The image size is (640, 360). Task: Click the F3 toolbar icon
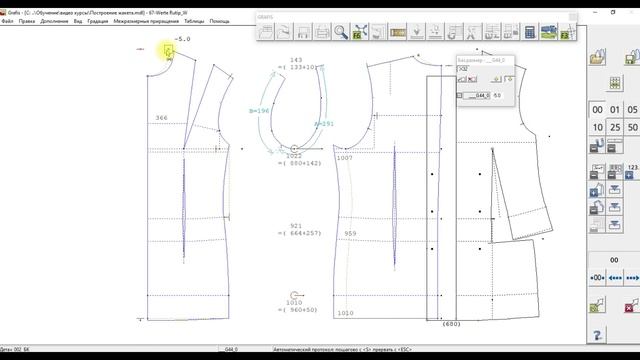tap(567, 31)
